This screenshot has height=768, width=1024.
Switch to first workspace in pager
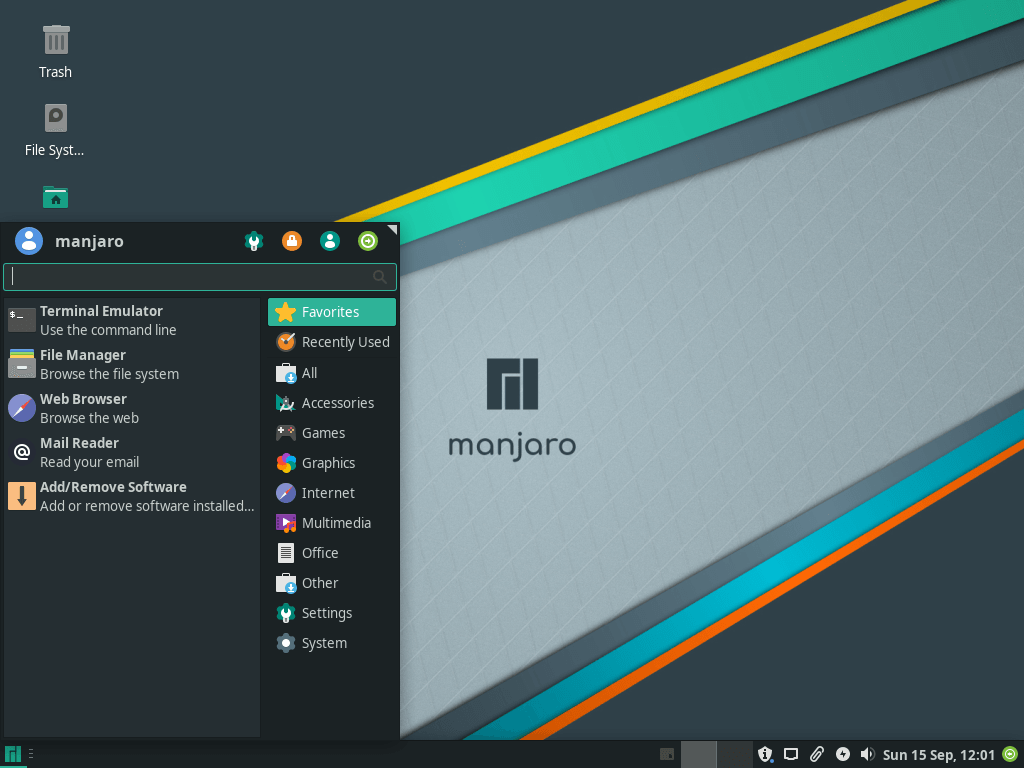pyautogui.click(x=699, y=754)
